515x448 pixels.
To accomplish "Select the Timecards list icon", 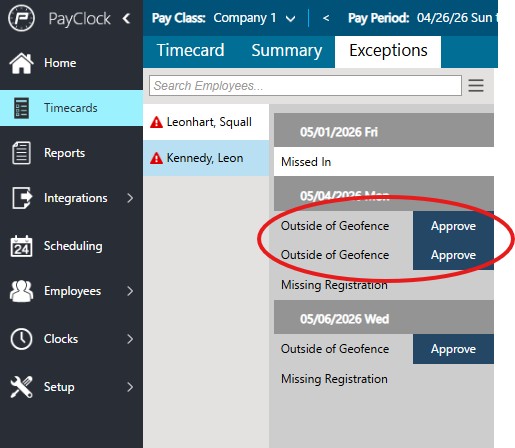I will [21, 108].
